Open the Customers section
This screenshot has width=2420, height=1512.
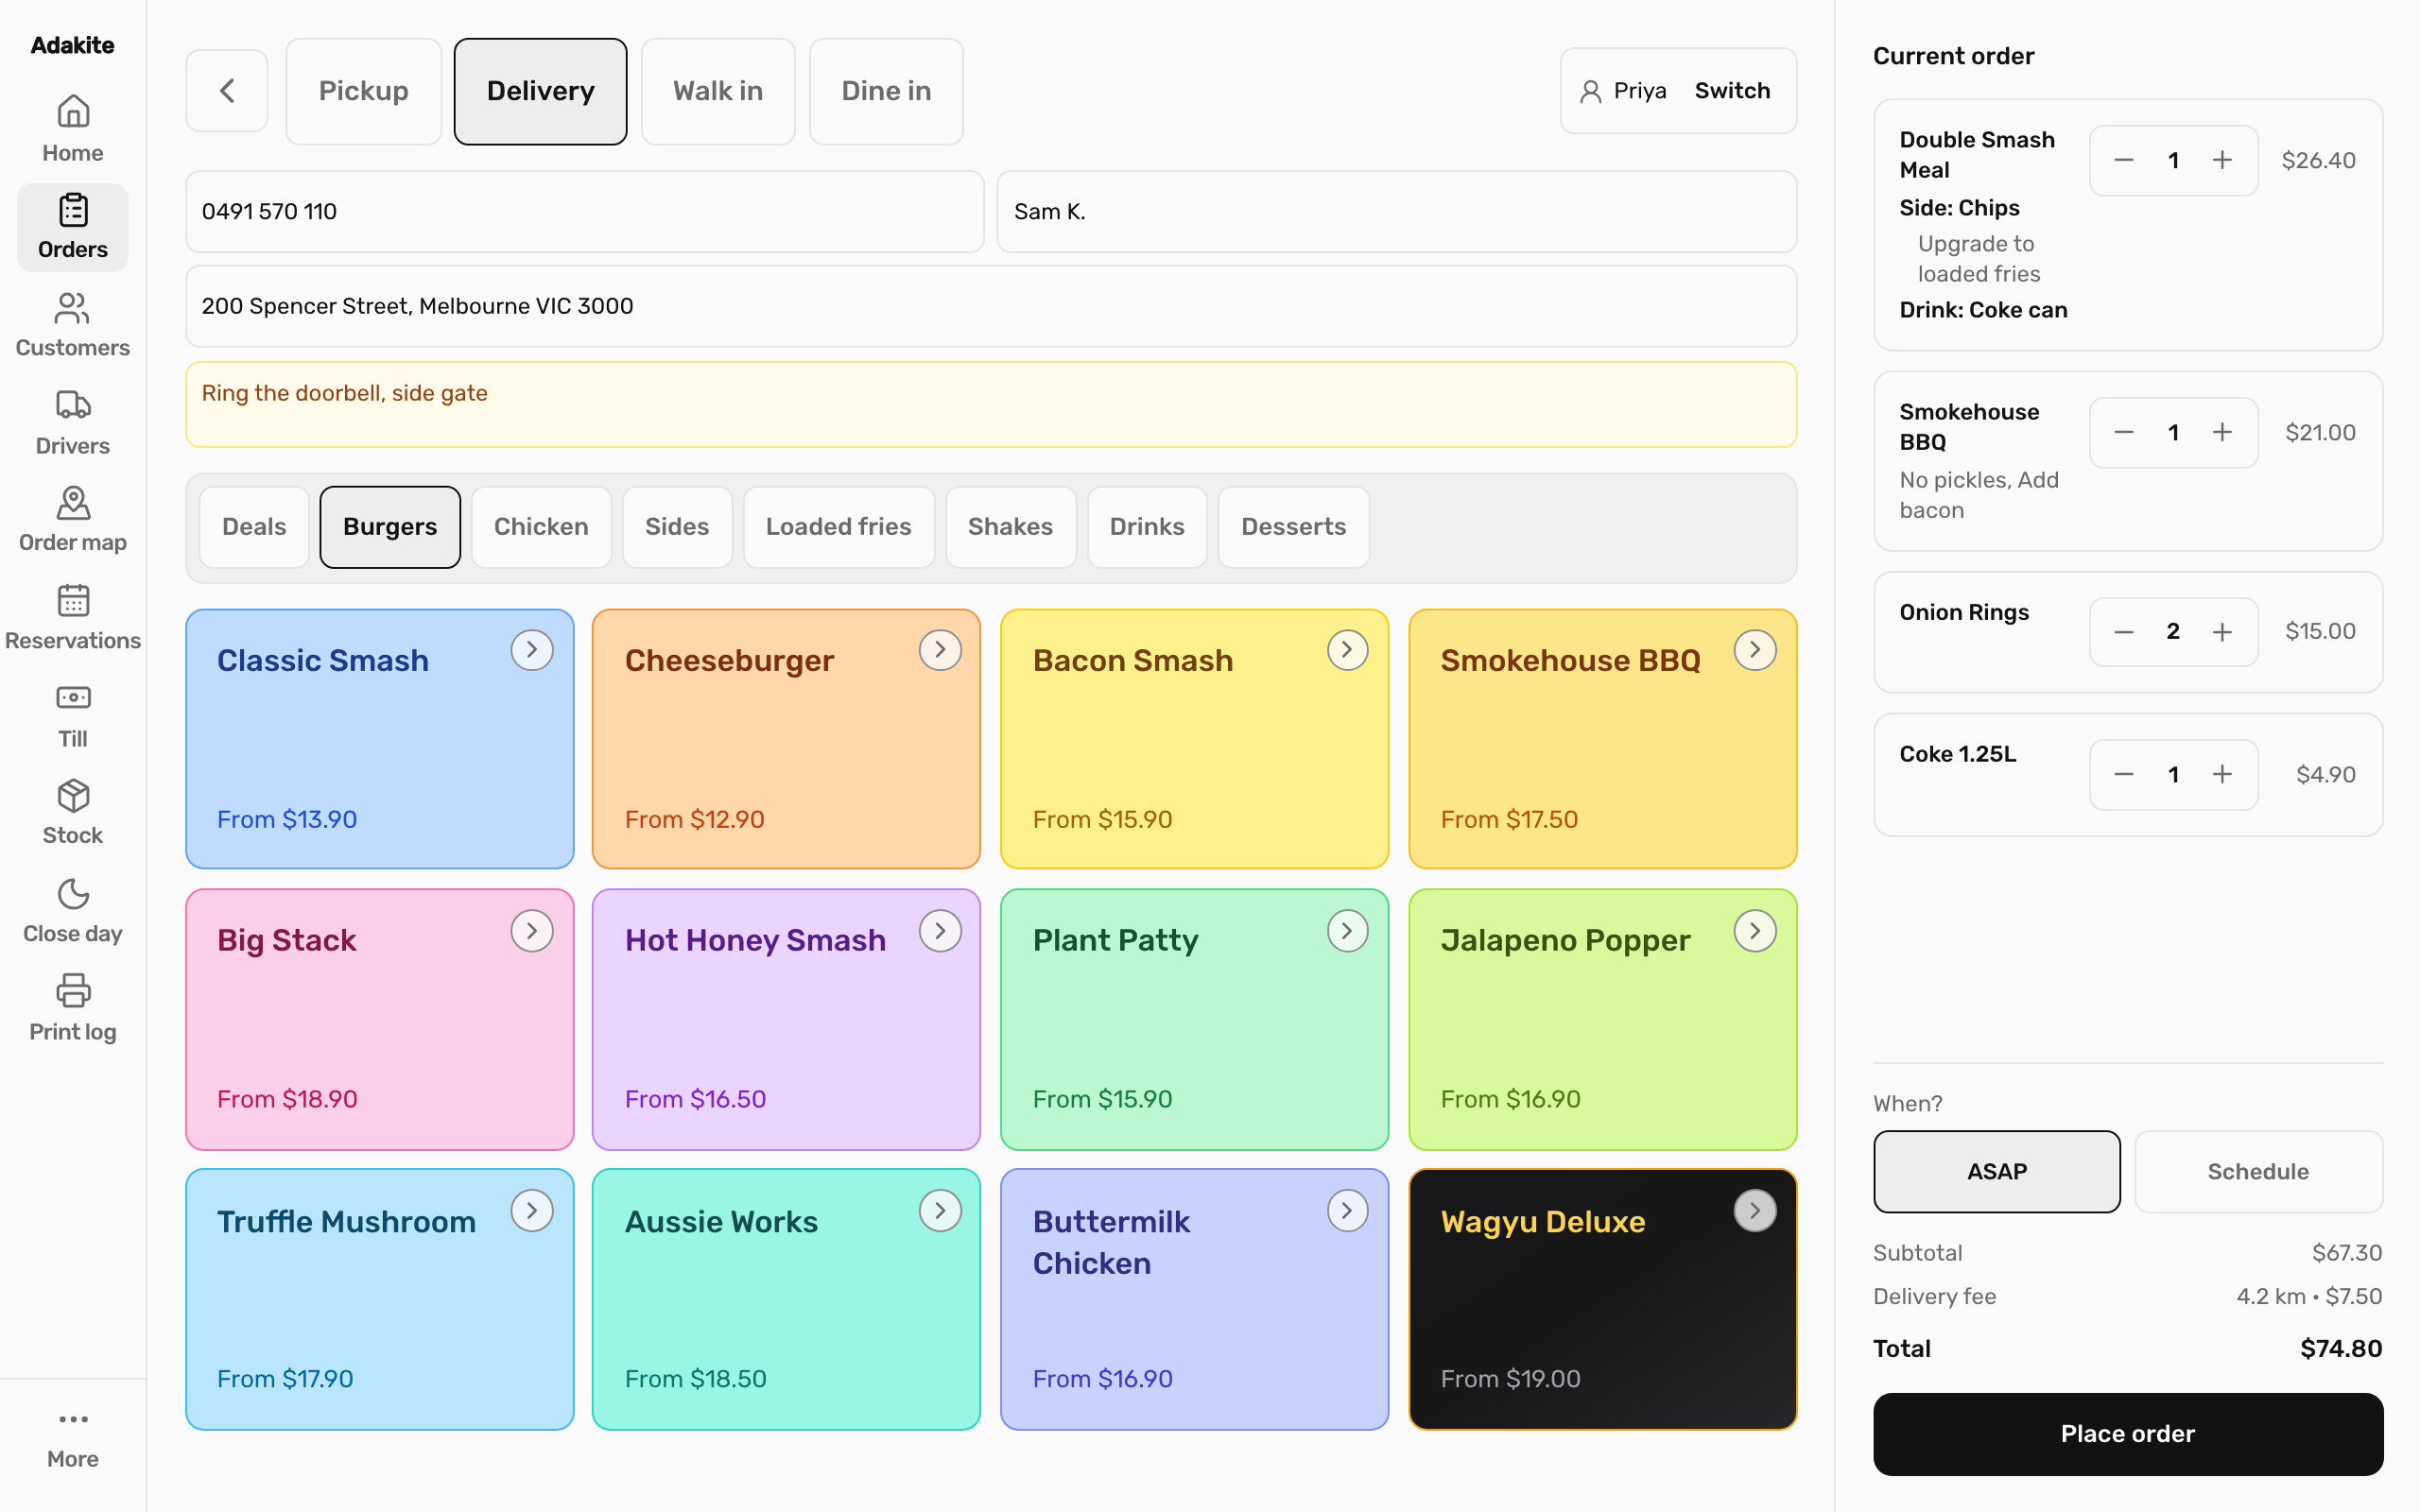[72, 325]
